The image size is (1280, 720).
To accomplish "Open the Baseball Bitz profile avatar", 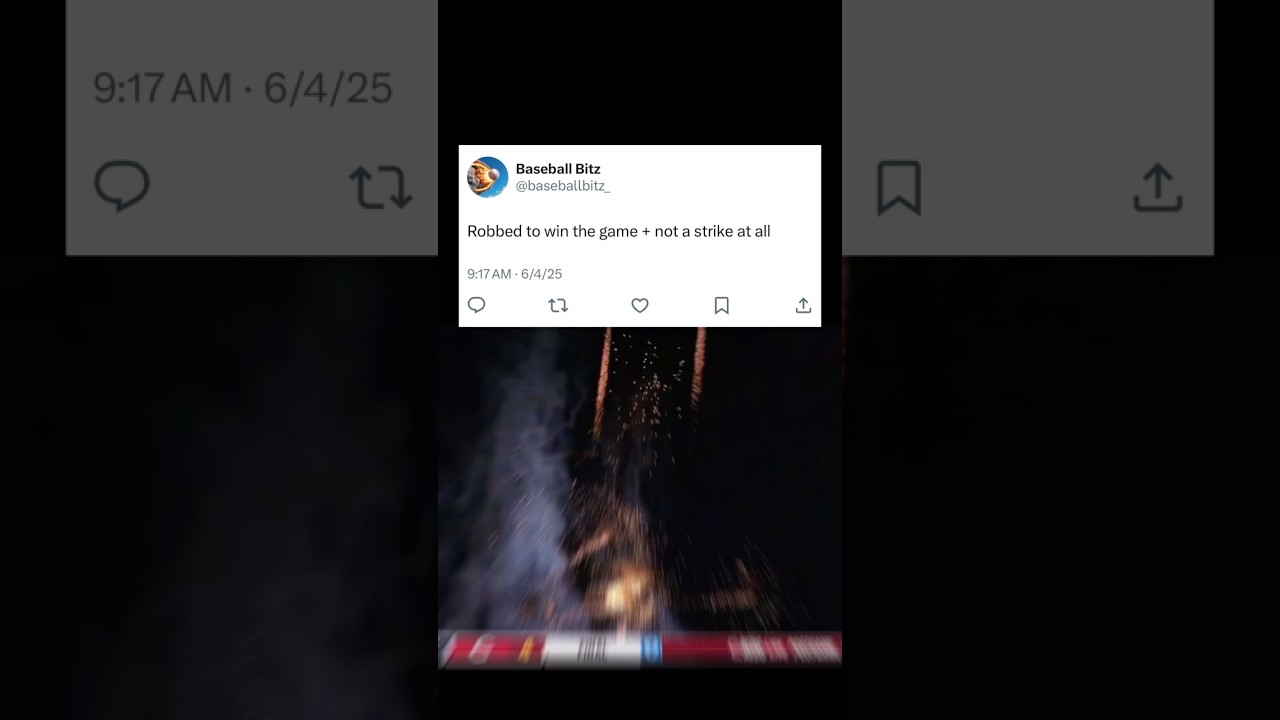I will (x=488, y=177).
